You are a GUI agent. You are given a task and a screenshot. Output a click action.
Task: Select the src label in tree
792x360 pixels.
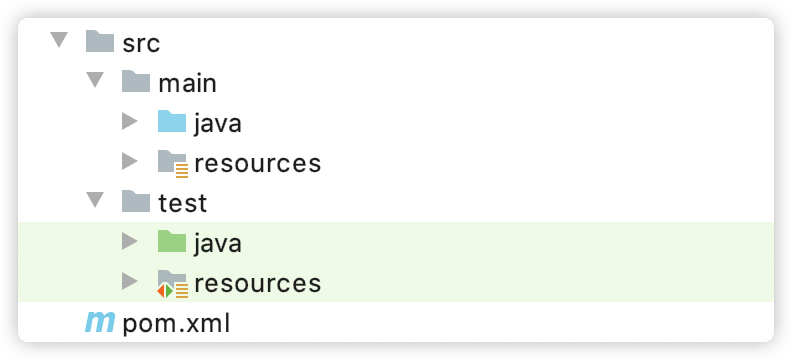click(x=141, y=43)
